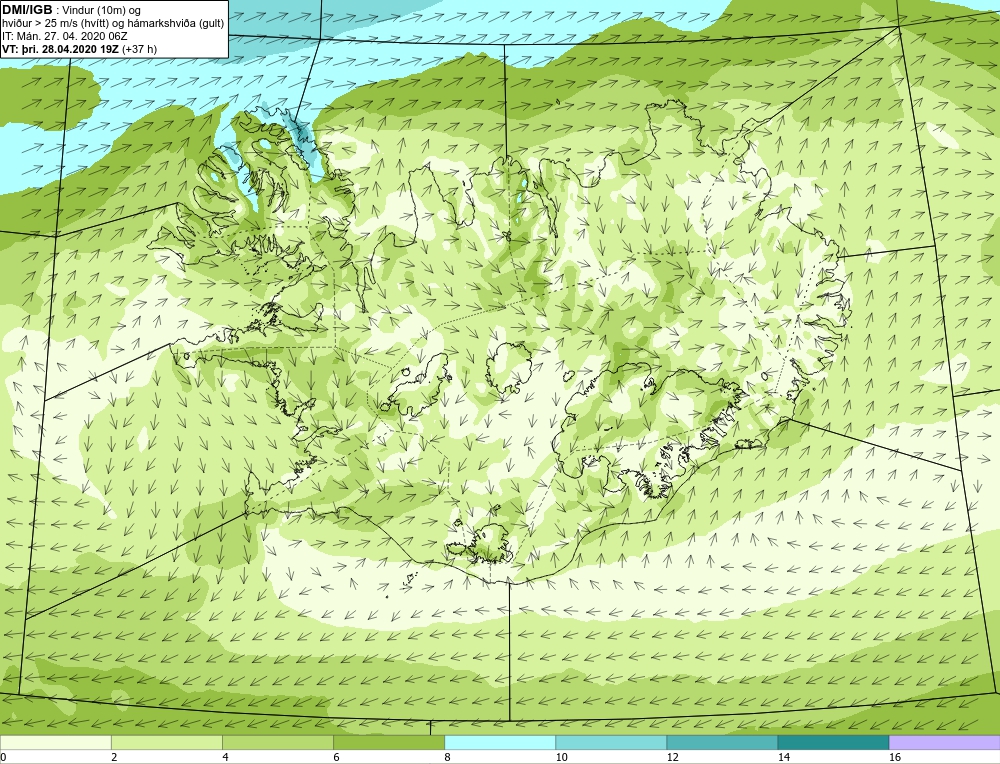Image resolution: width=1000 pixels, height=764 pixels.
Task: Click the 14–16 m/s dark teal legend swatch
Action: (833, 742)
